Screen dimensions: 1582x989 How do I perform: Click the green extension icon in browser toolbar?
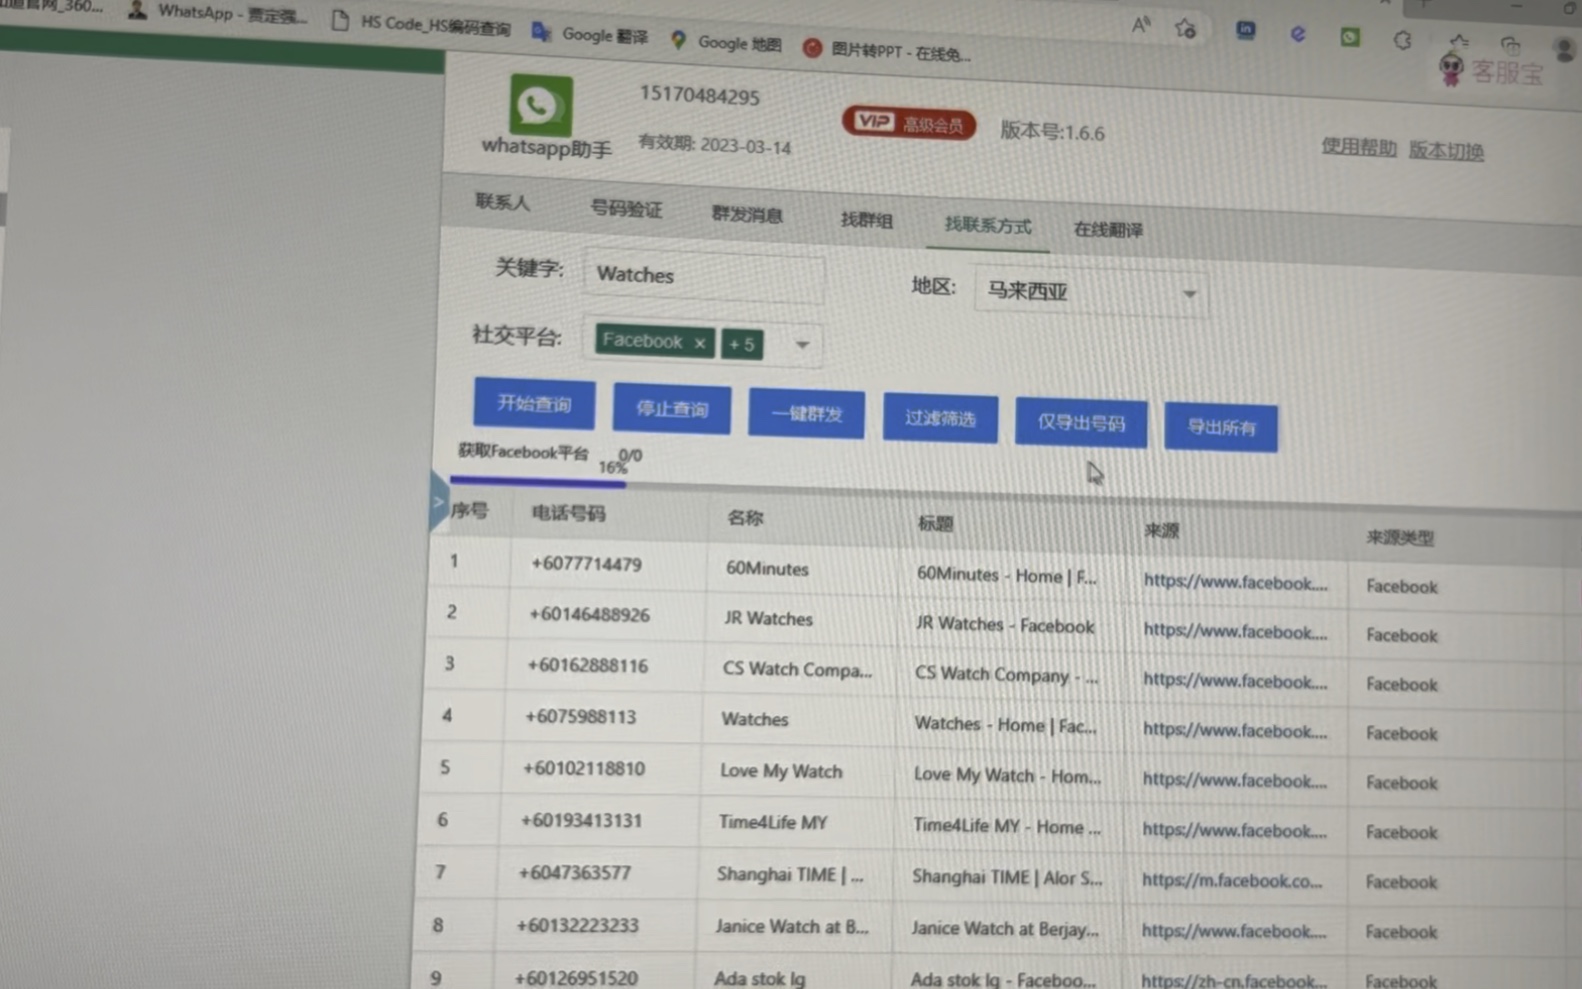click(x=1350, y=37)
